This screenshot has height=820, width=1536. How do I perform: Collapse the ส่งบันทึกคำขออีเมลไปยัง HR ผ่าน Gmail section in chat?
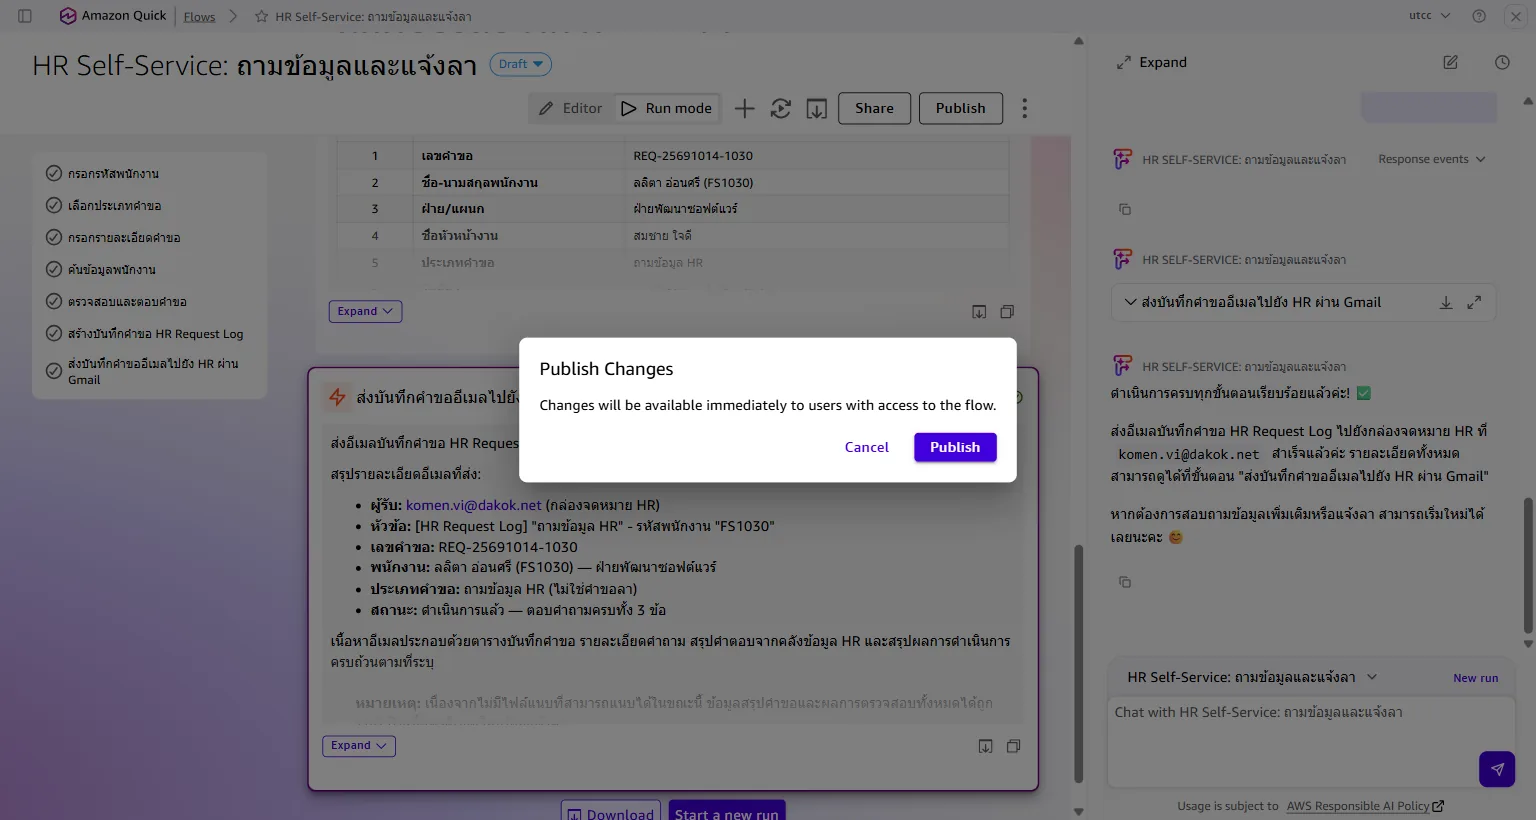click(x=1130, y=302)
